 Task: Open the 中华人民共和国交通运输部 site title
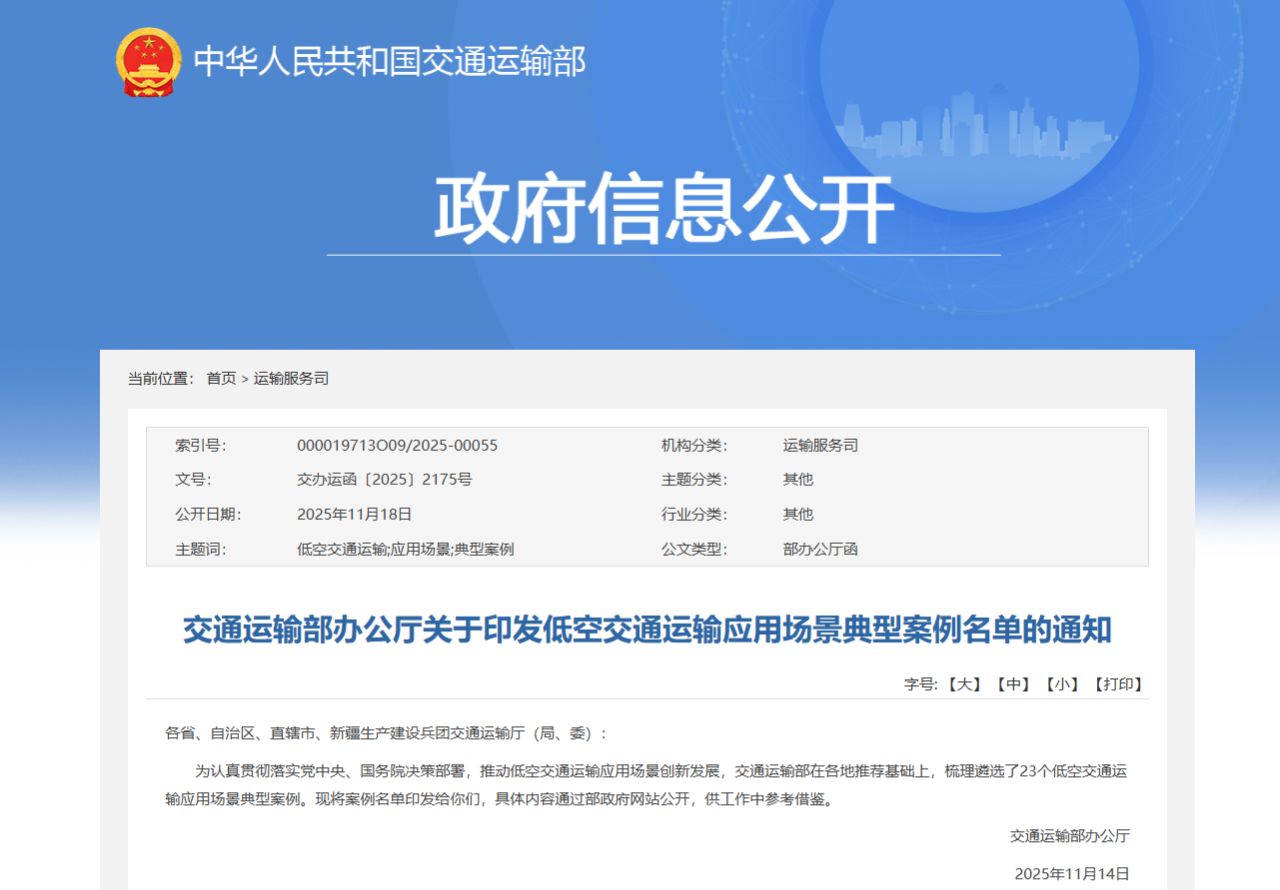[x=389, y=62]
